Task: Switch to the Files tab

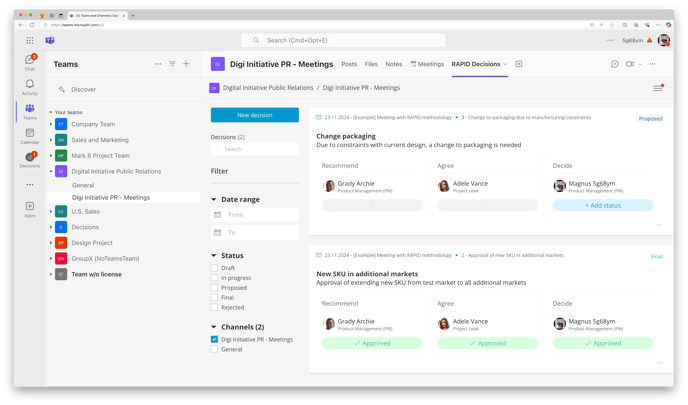Action: coord(371,64)
